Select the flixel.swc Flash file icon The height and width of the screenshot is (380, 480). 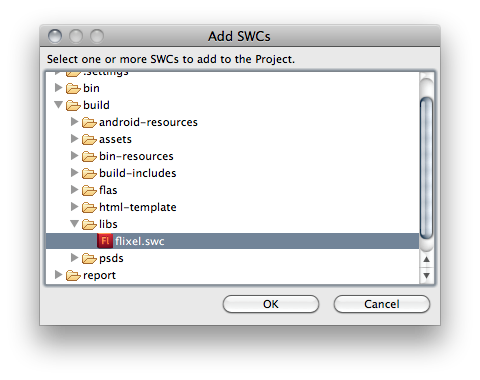(x=105, y=241)
